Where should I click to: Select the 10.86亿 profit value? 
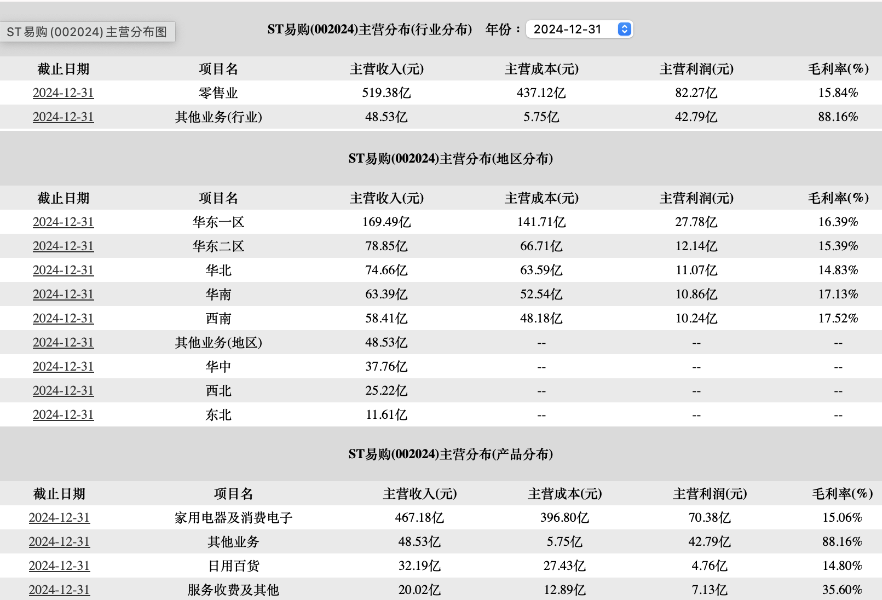click(696, 295)
